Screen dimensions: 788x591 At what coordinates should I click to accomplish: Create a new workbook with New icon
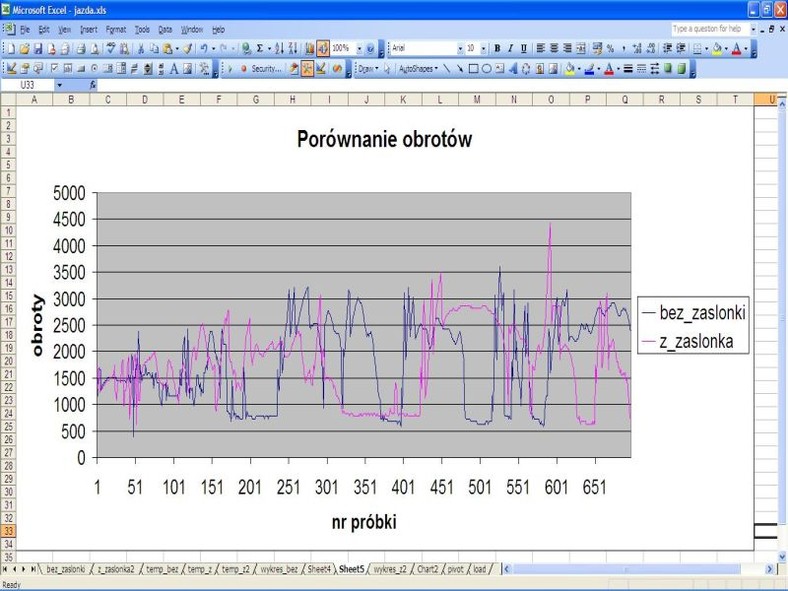point(11,48)
